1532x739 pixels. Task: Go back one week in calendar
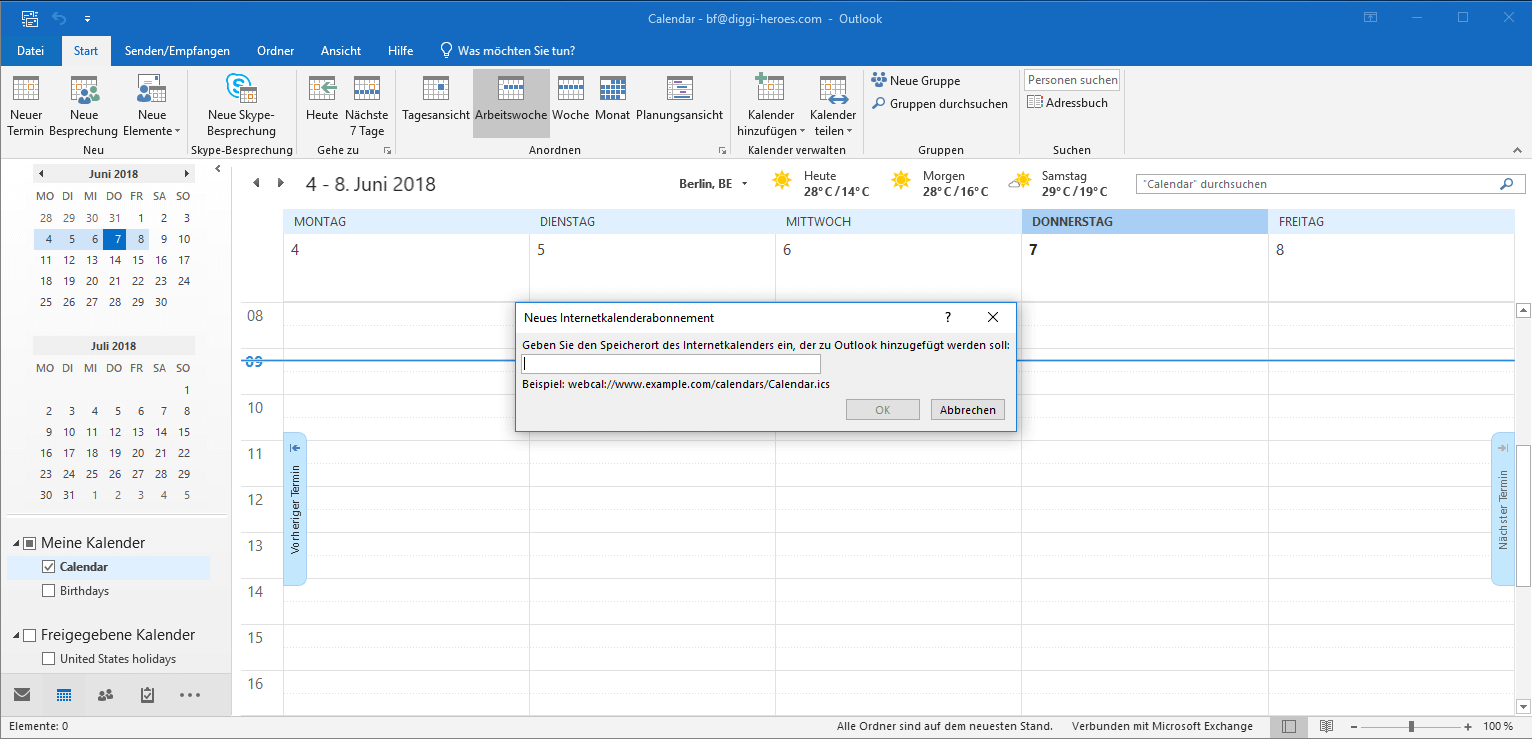pyautogui.click(x=256, y=184)
